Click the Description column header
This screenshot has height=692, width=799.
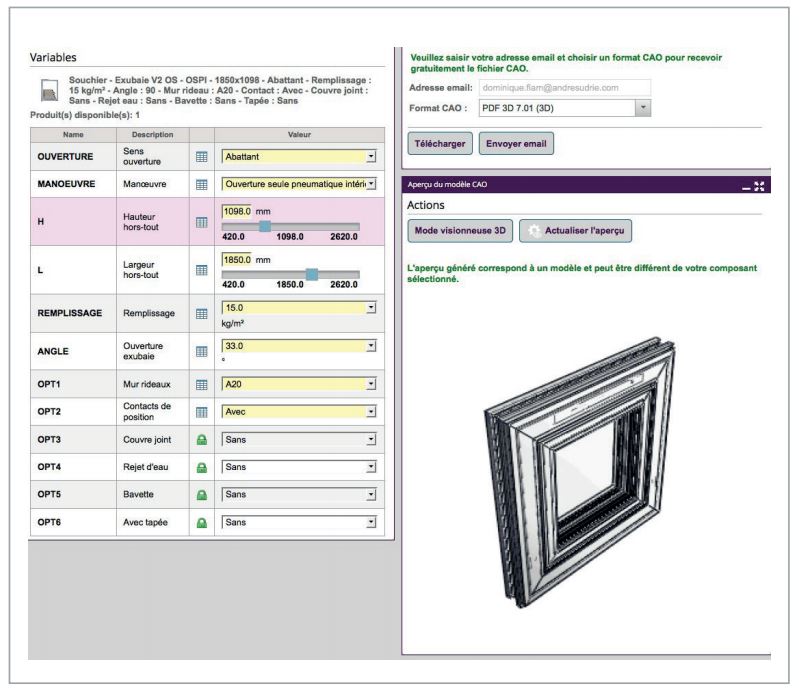click(x=152, y=135)
